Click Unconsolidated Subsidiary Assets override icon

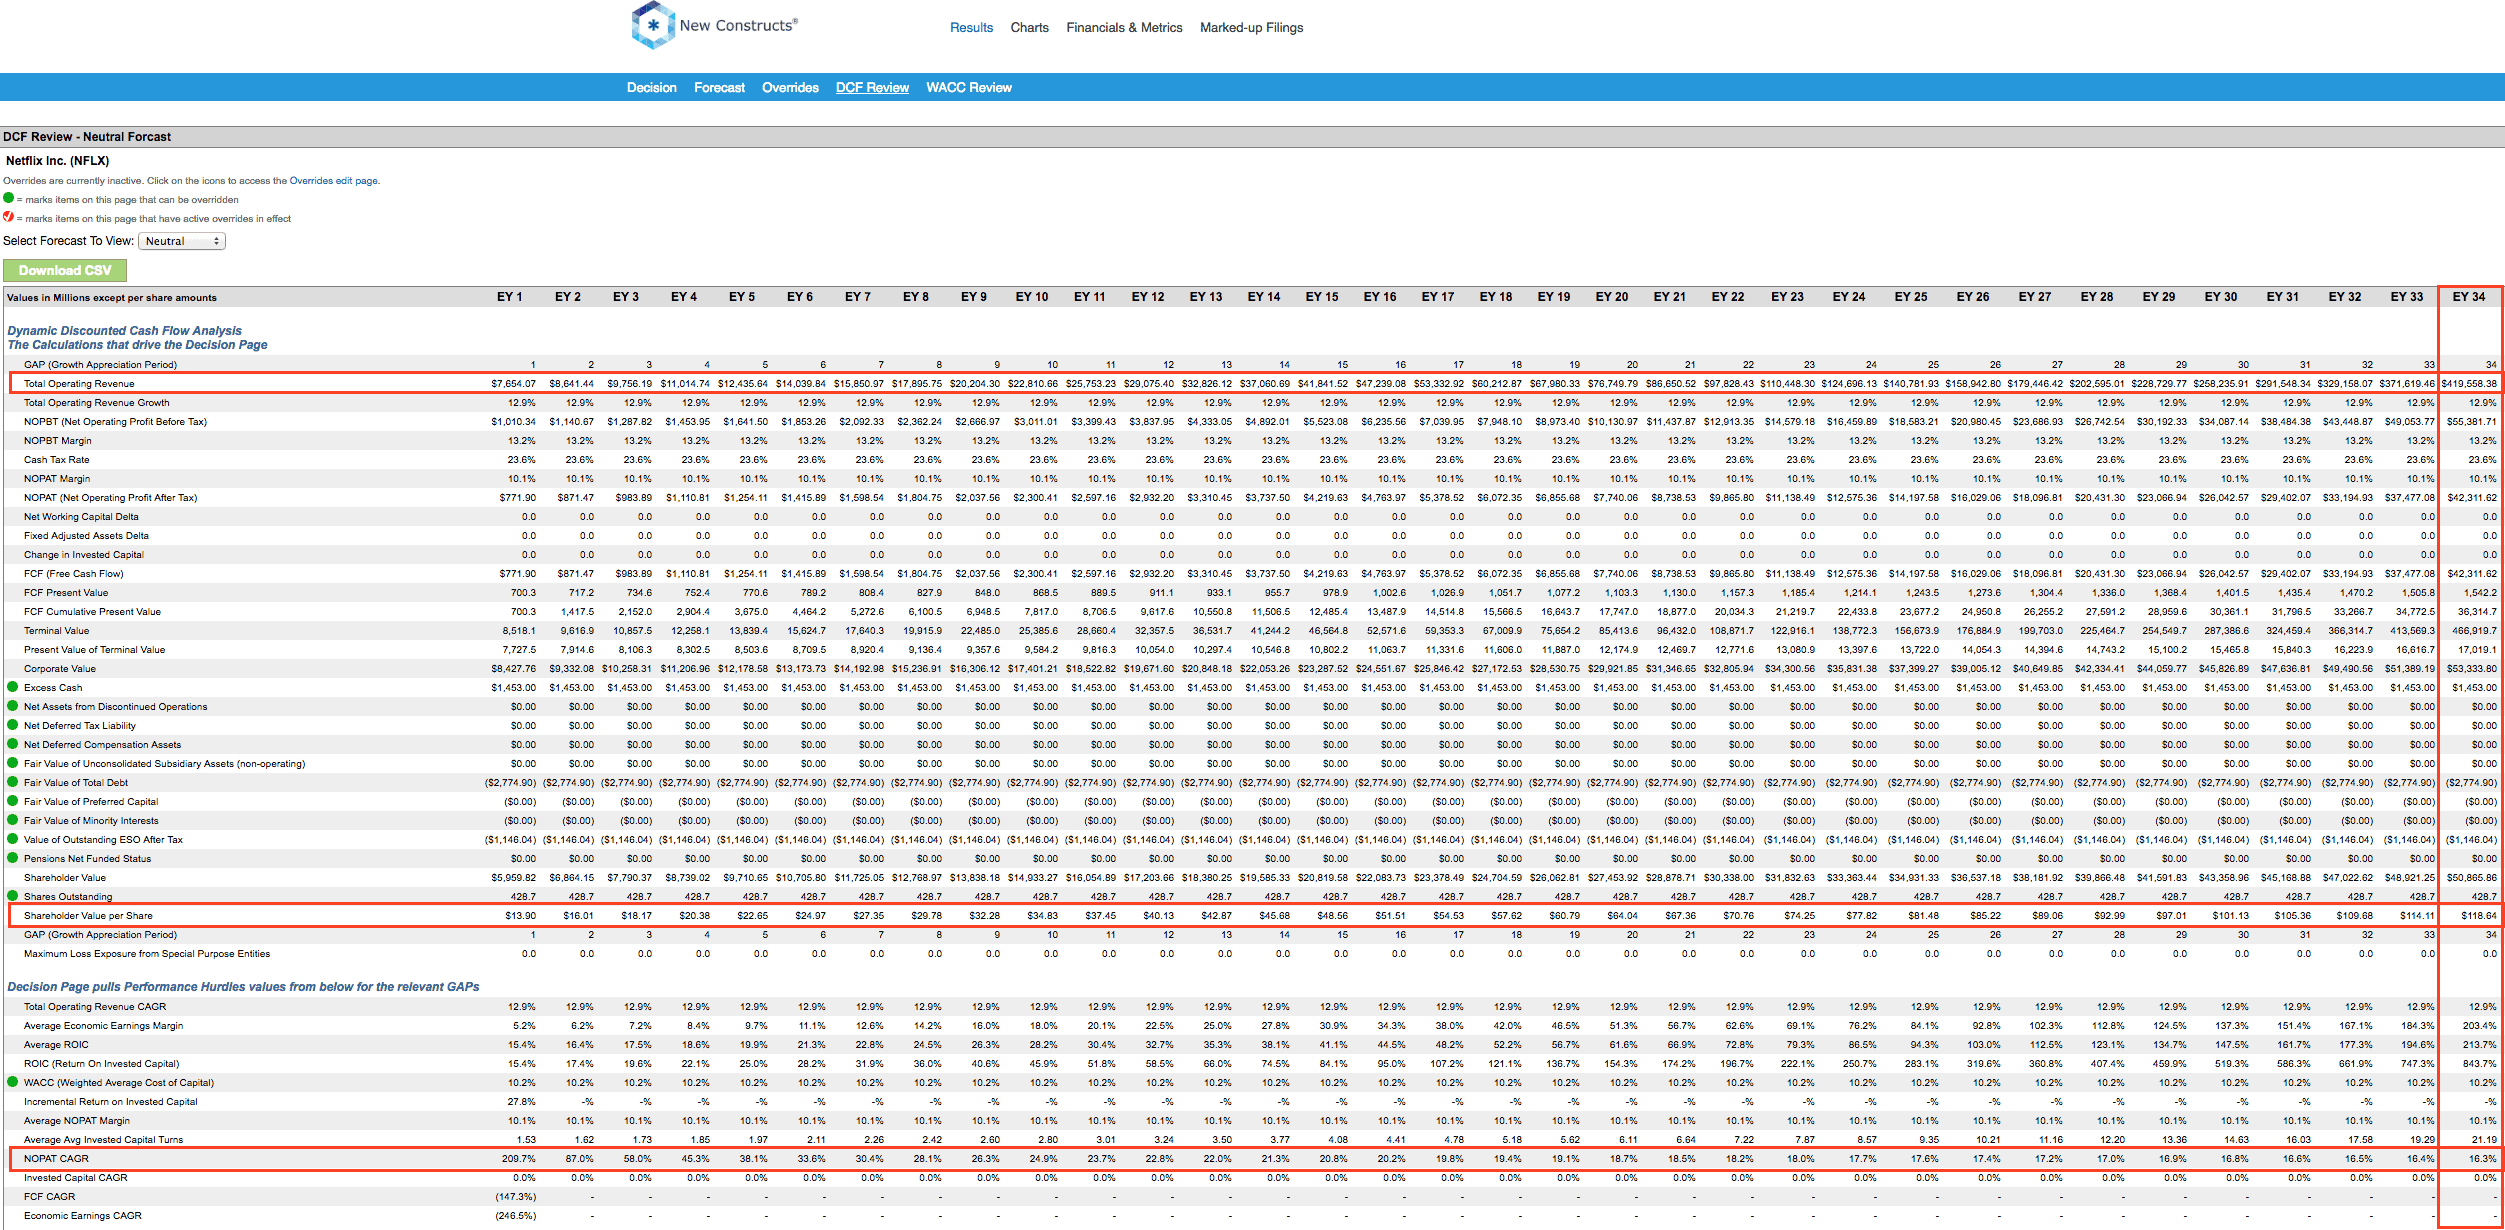[x=13, y=763]
